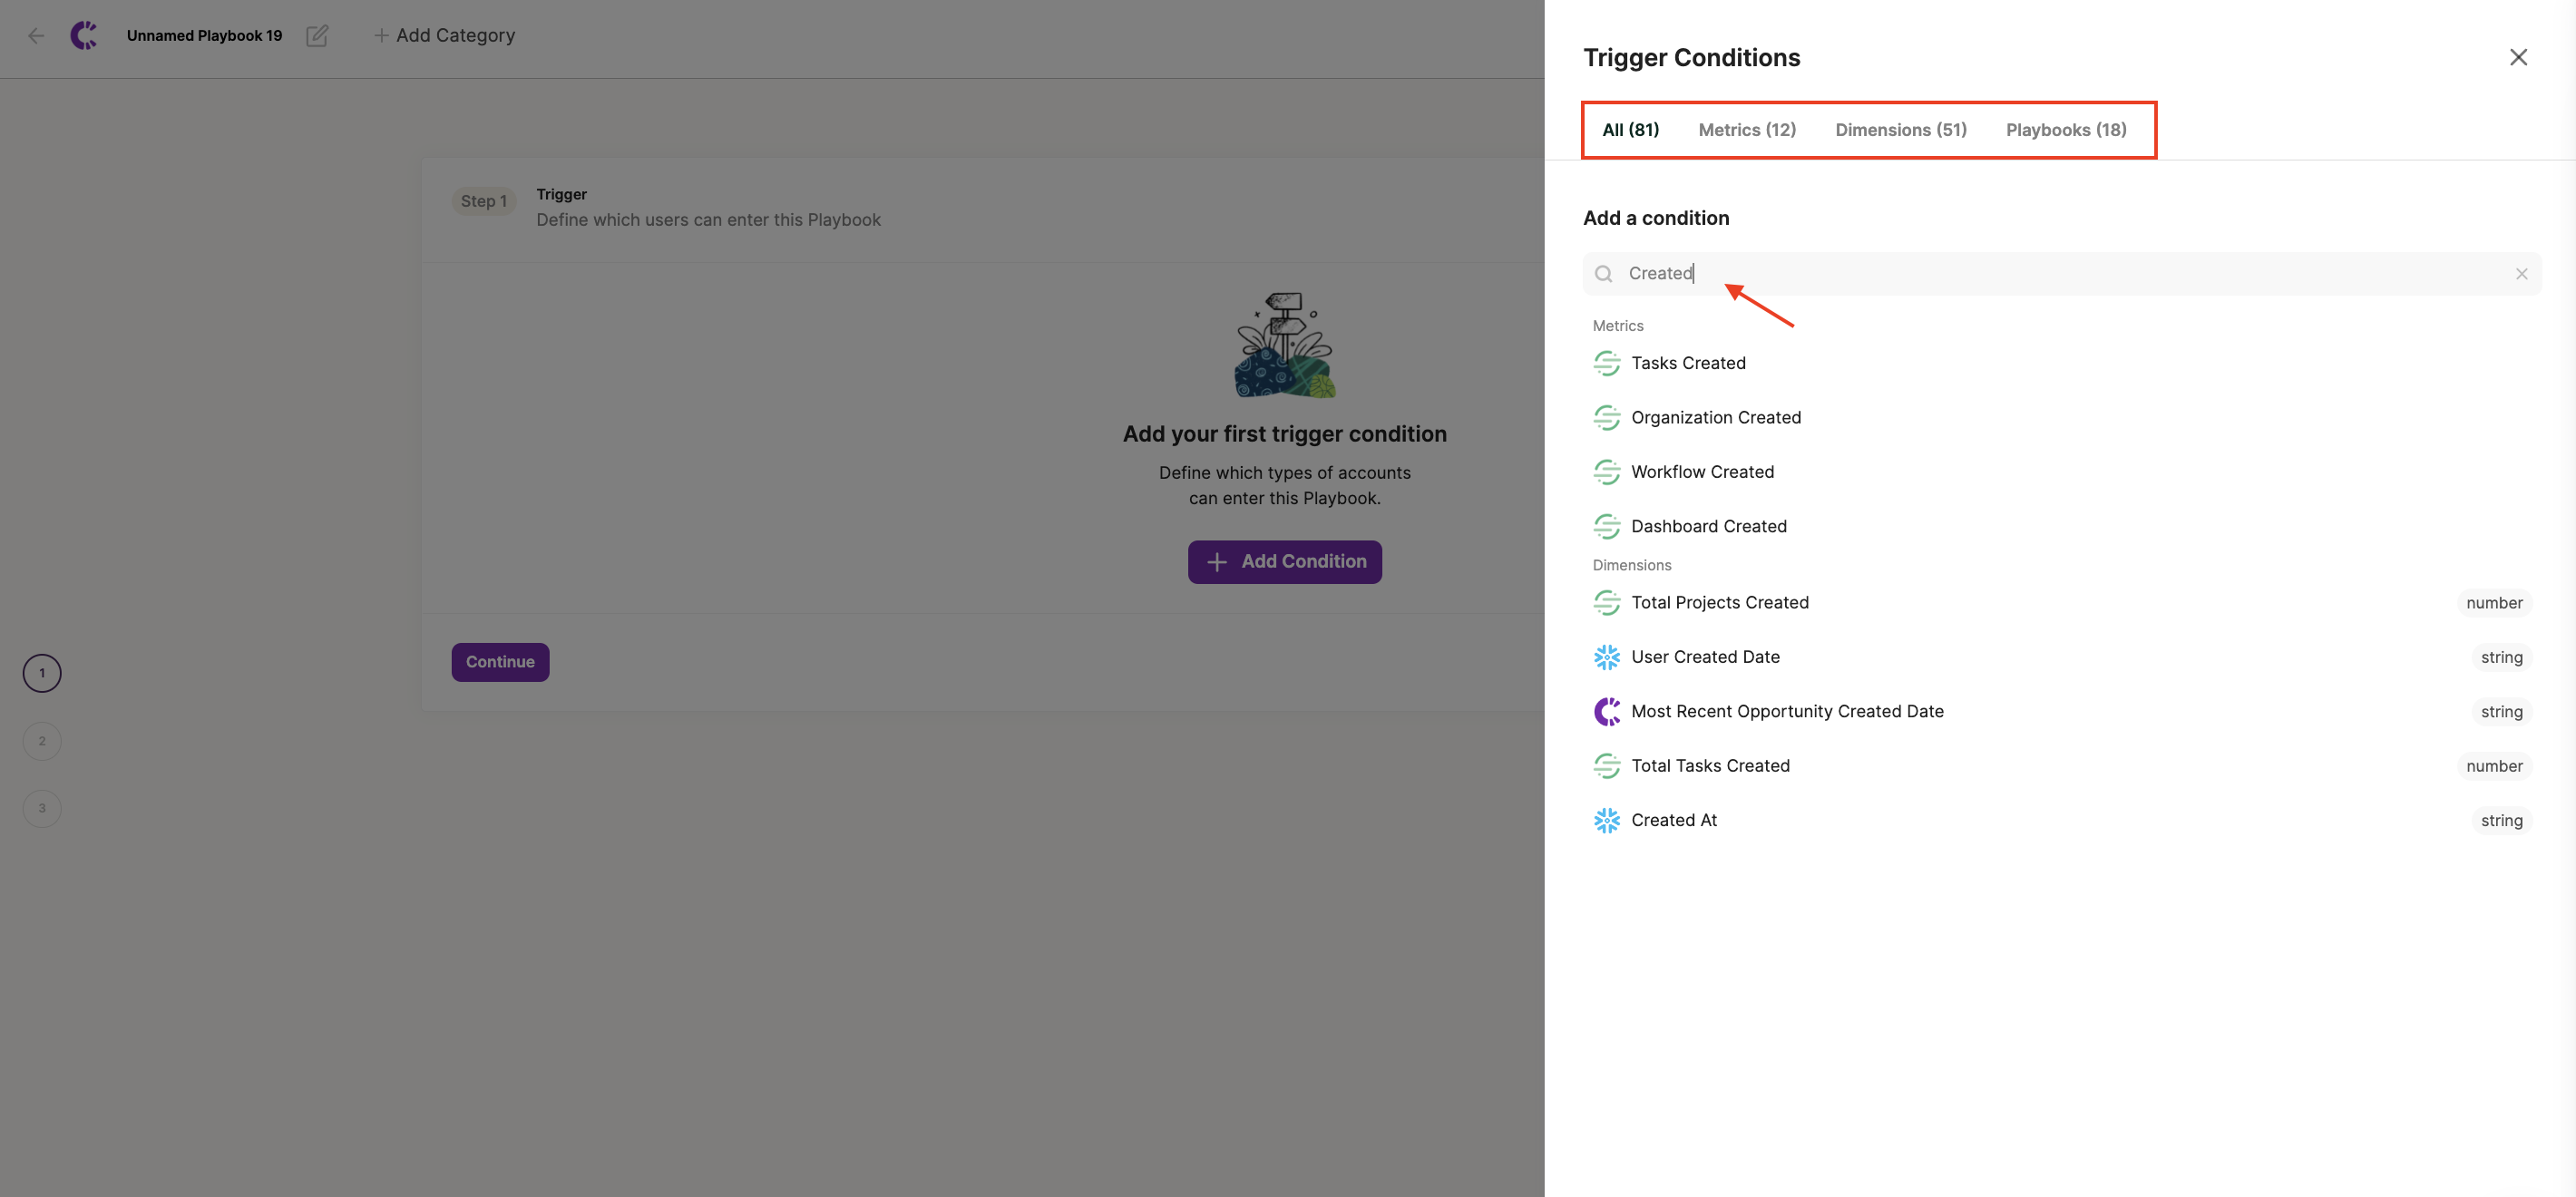Click the back arrow icon

[36, 36]
